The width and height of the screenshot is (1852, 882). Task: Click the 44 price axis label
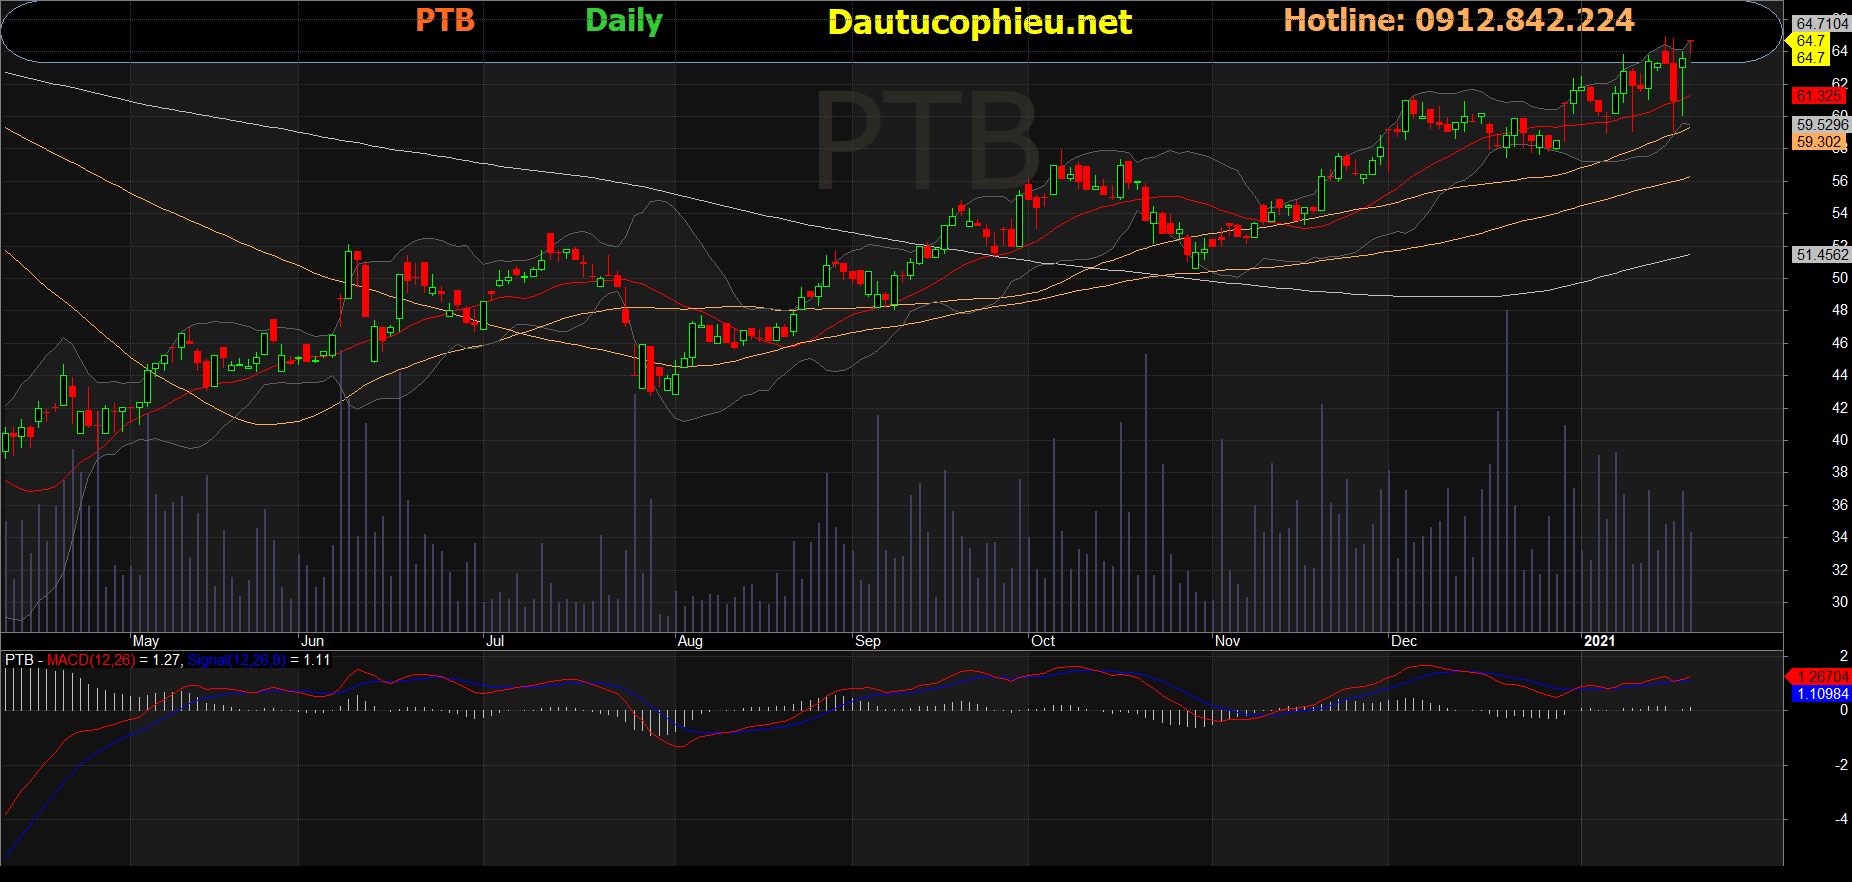(x=1840, y=375)
